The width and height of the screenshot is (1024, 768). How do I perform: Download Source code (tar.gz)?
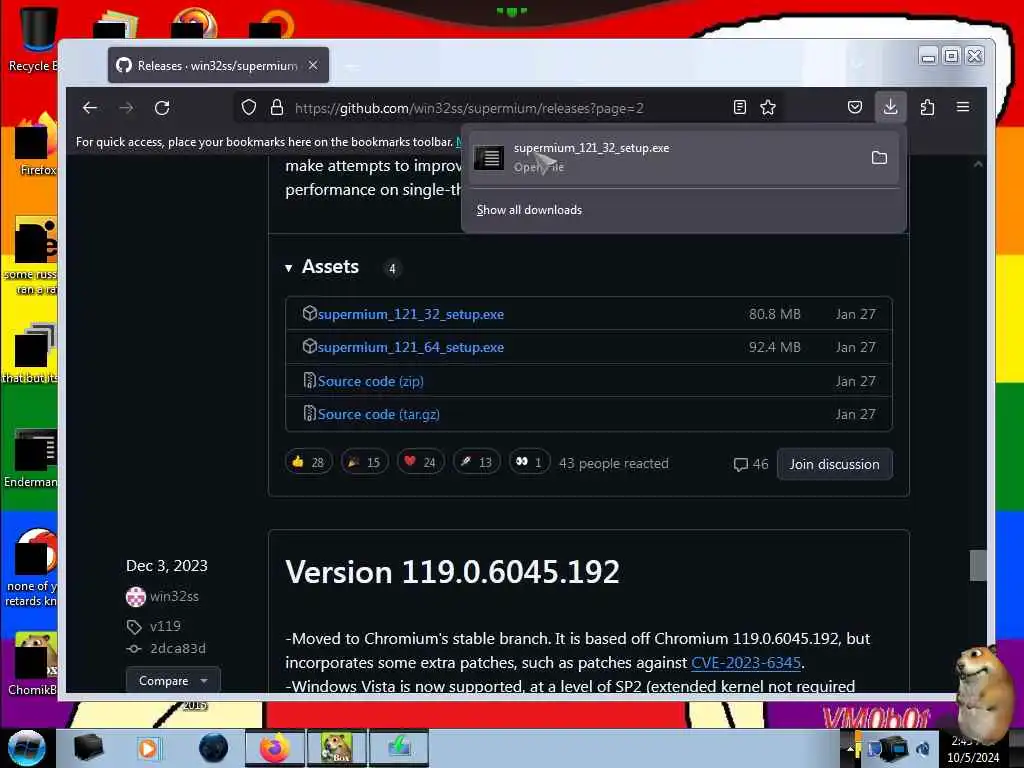(x=379, y=415)
